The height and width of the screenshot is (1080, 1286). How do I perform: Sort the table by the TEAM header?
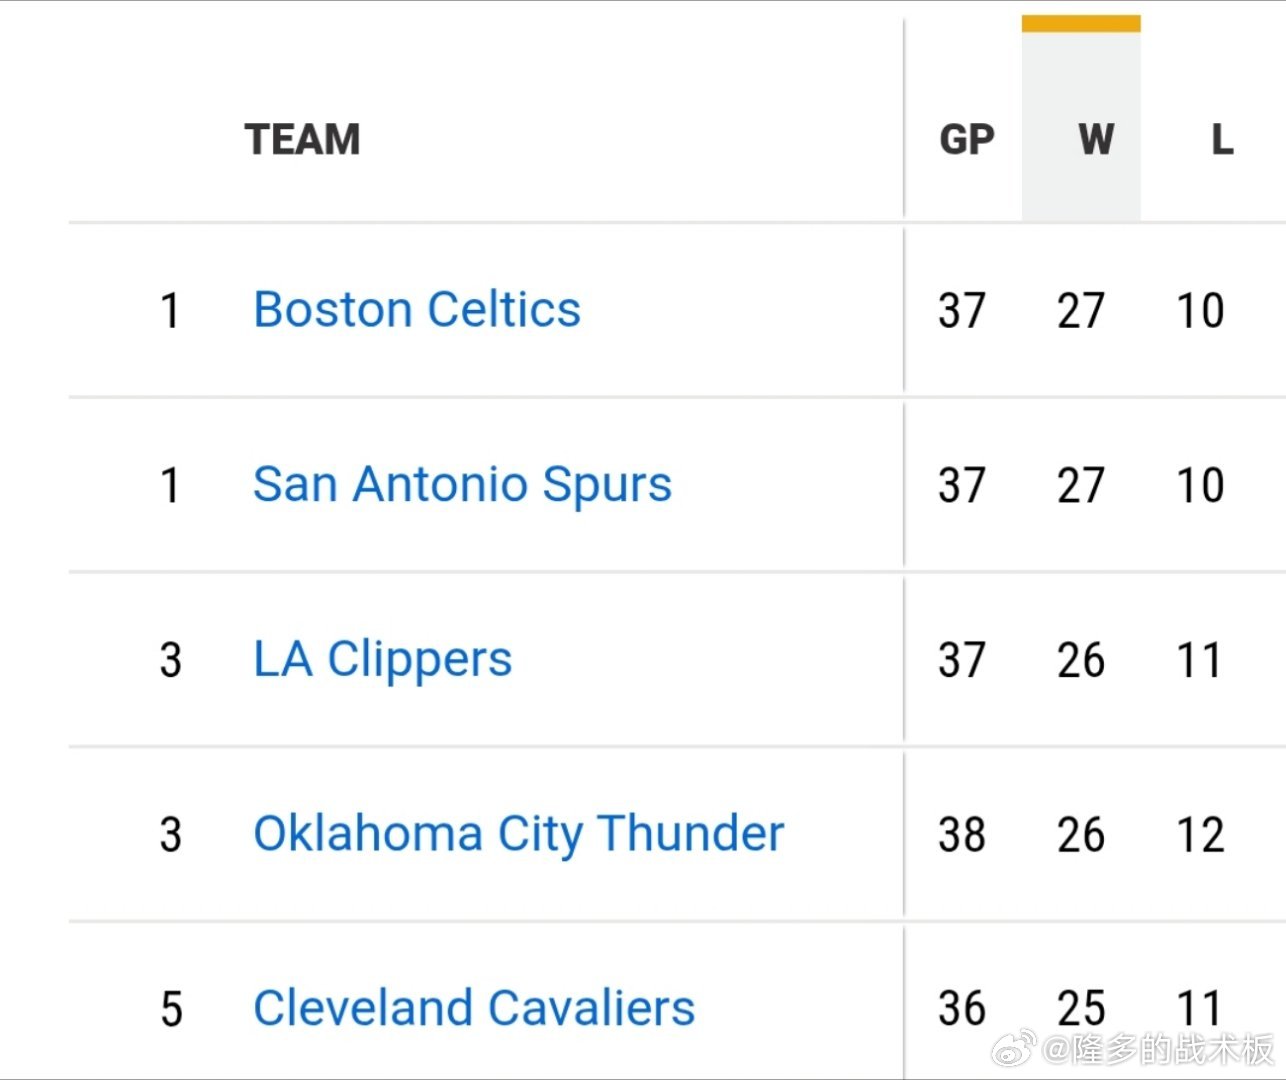(302, 139)
